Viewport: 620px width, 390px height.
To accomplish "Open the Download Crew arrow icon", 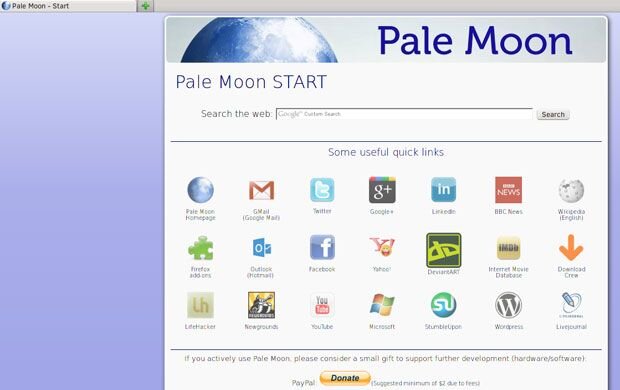I will [x=571, y=248].
